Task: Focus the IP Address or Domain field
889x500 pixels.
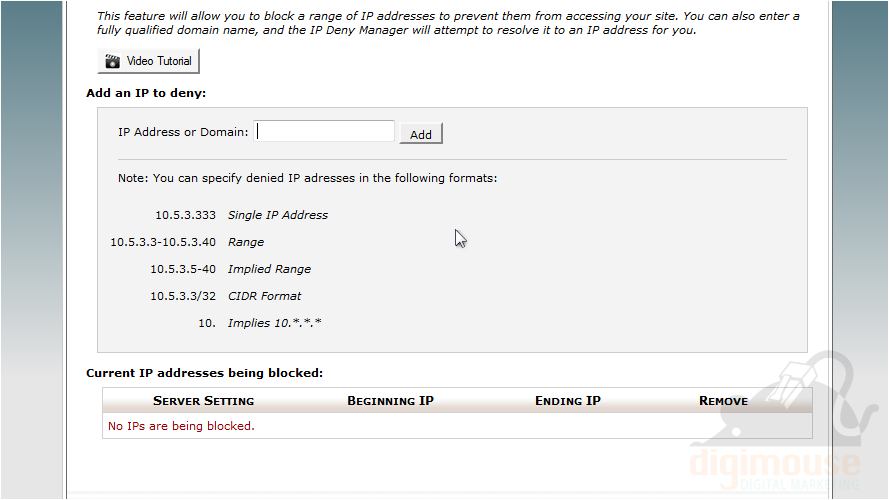Action: point(324,132)
